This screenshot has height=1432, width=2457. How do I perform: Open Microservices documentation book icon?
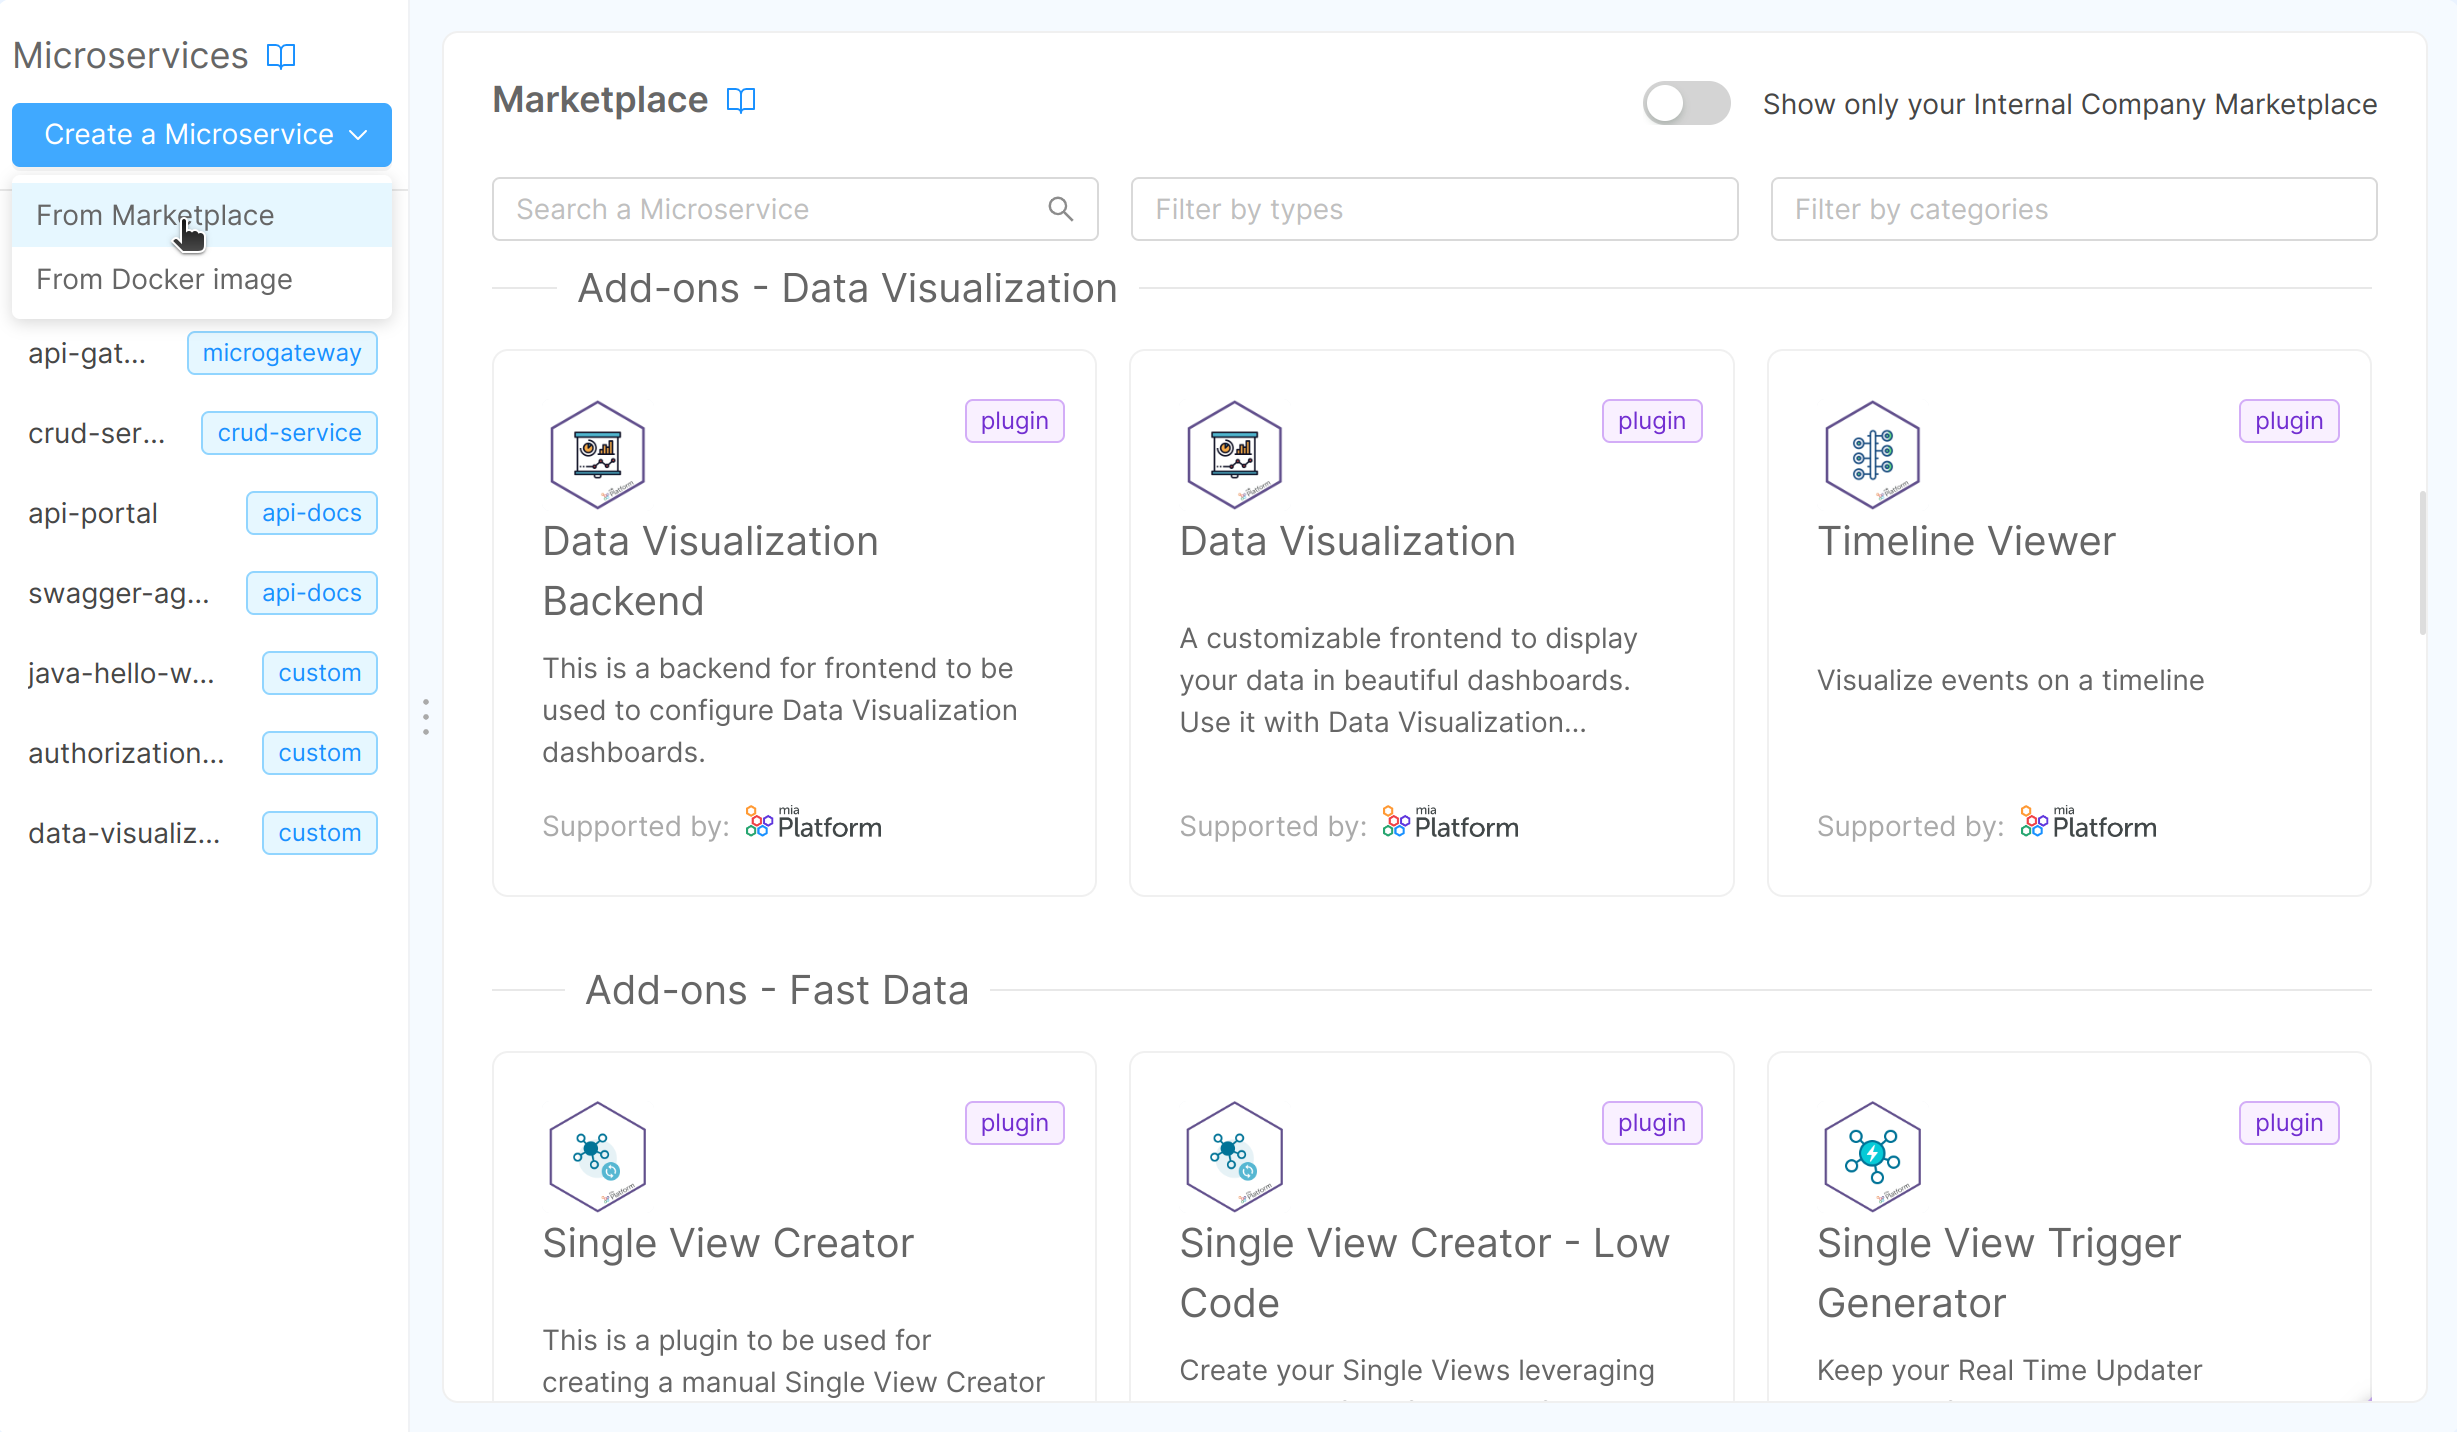(x=281, y=56)
